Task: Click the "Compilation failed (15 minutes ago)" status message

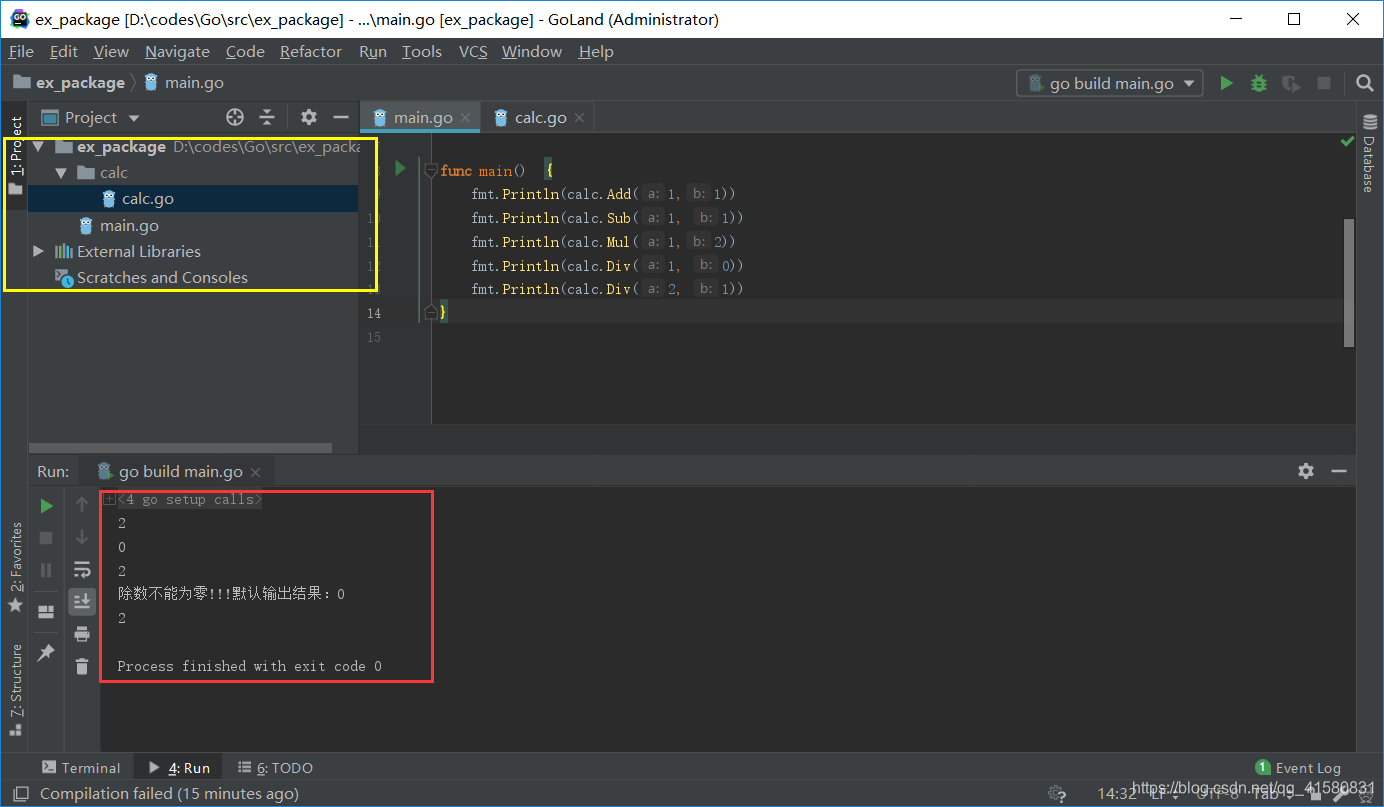Action: pyautogui.click(x=169, y=794)
